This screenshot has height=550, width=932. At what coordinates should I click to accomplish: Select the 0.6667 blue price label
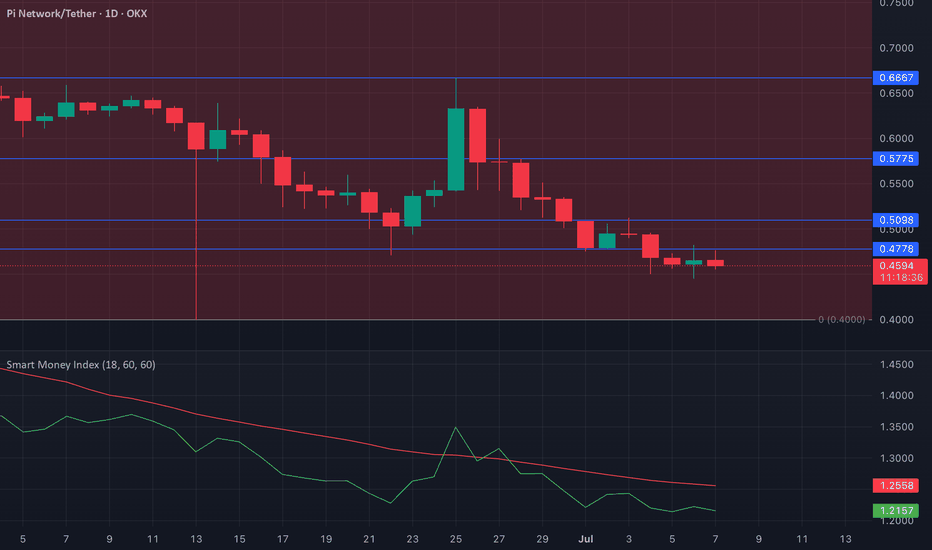[896, 77]
